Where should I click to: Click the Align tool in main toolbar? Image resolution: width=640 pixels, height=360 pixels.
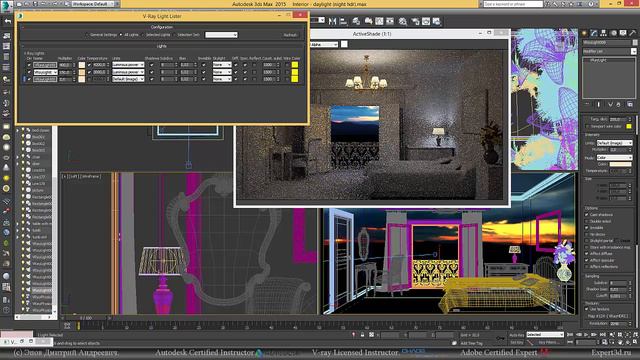point(343,21)
